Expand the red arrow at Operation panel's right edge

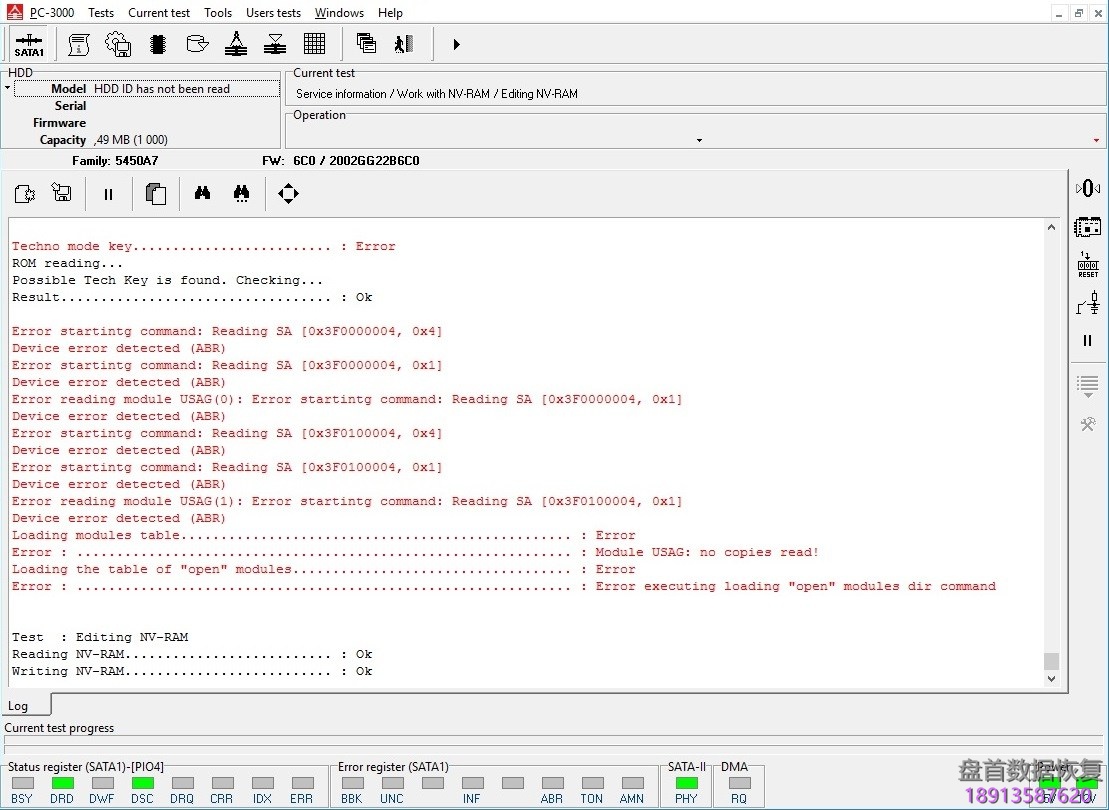(1096, 140)
